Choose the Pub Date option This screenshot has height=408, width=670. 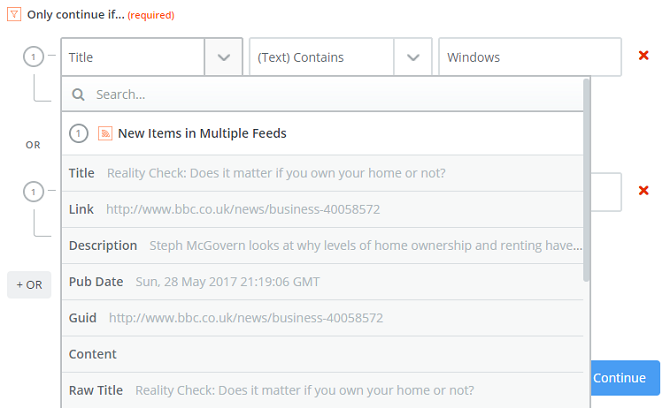(323, 282)
